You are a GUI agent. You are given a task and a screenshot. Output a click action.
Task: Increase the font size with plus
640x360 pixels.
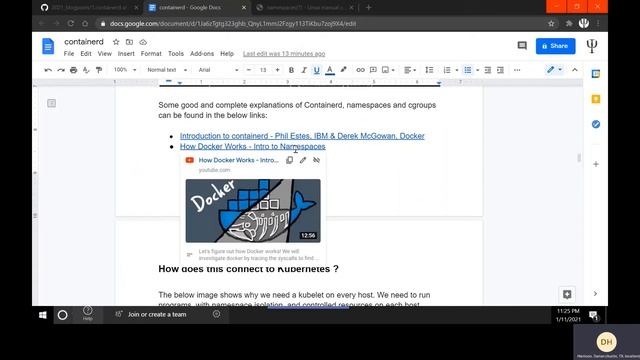point(278,70)
